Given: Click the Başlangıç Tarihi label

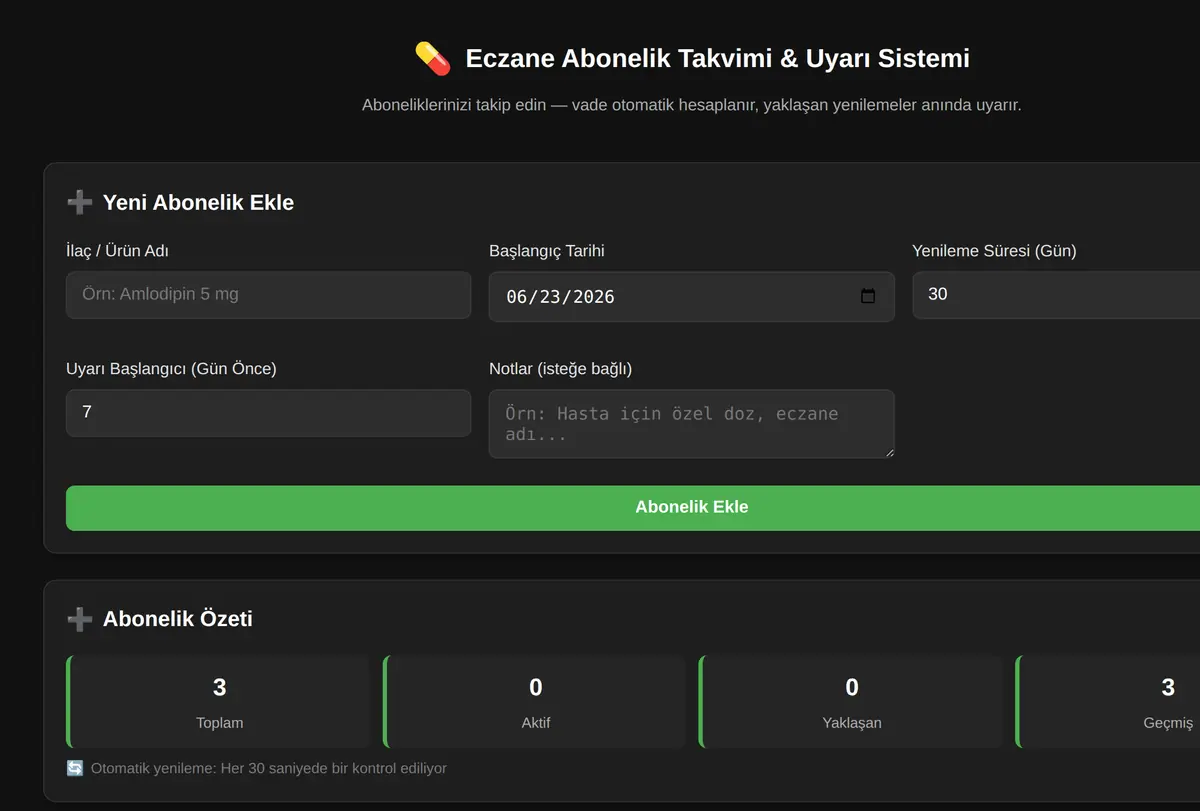Looking at the screenshot, I should click(546, 251).
